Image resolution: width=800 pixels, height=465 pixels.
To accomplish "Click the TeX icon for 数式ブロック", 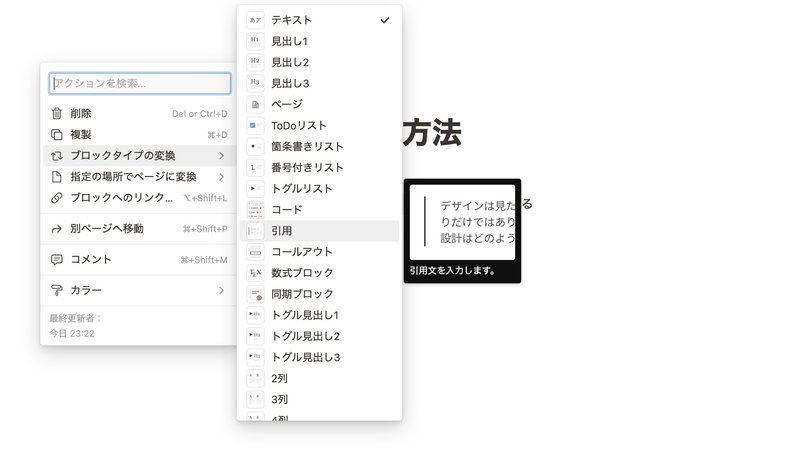I will click(256, 273).
